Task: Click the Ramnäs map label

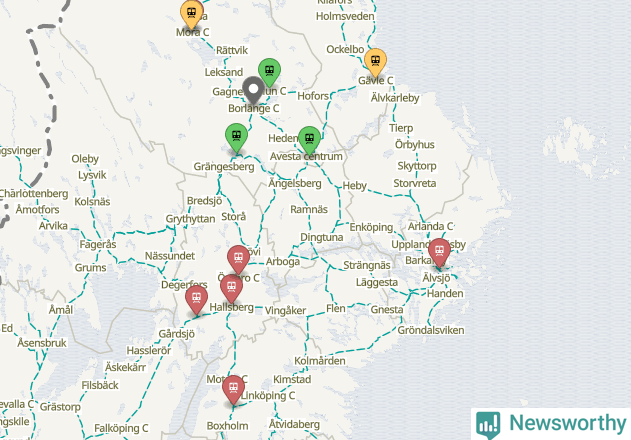Action: (309, 209)
